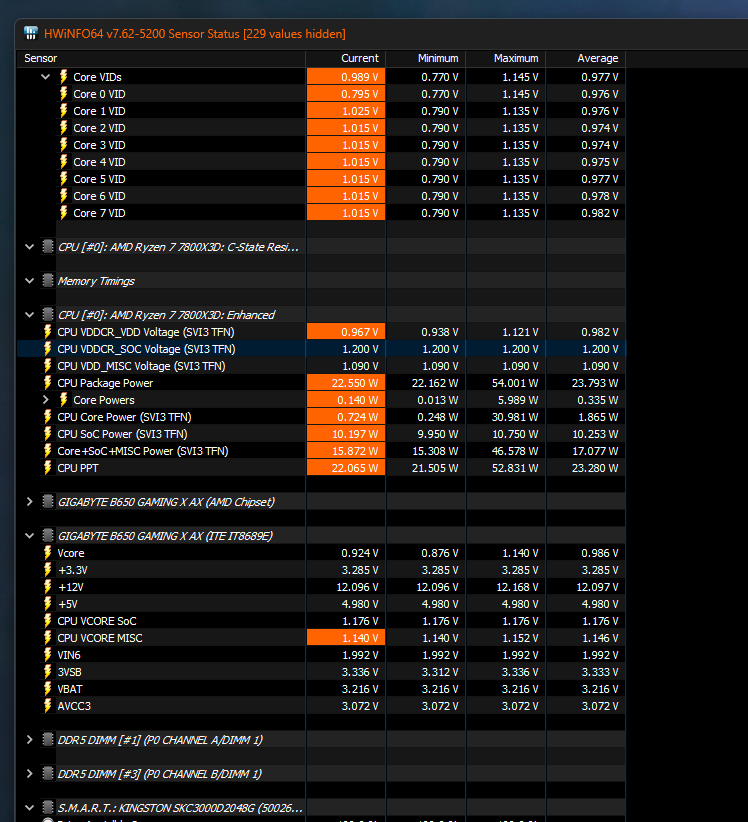
Task: Click the HWiNFO64 Sensor Status window title
Action: click(194, 34)
